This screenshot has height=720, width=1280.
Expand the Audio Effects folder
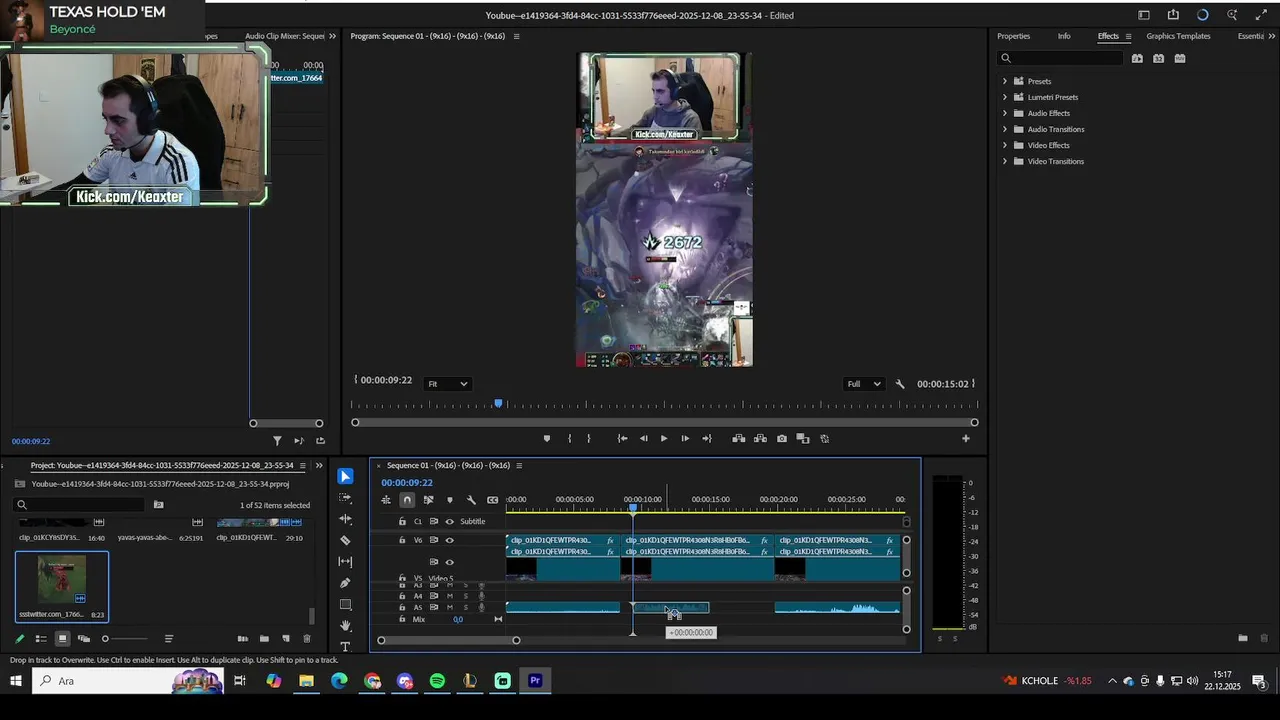coord(1005,113)
